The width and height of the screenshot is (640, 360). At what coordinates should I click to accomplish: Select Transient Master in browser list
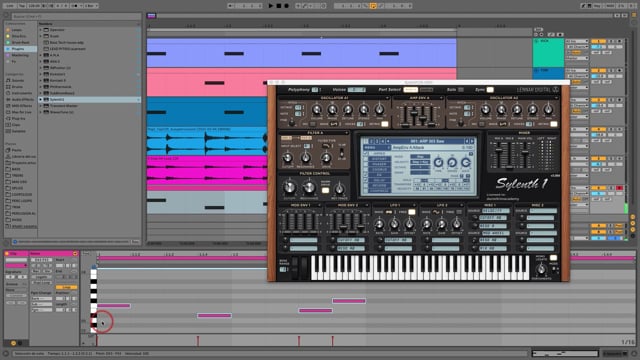pos(63,106)
